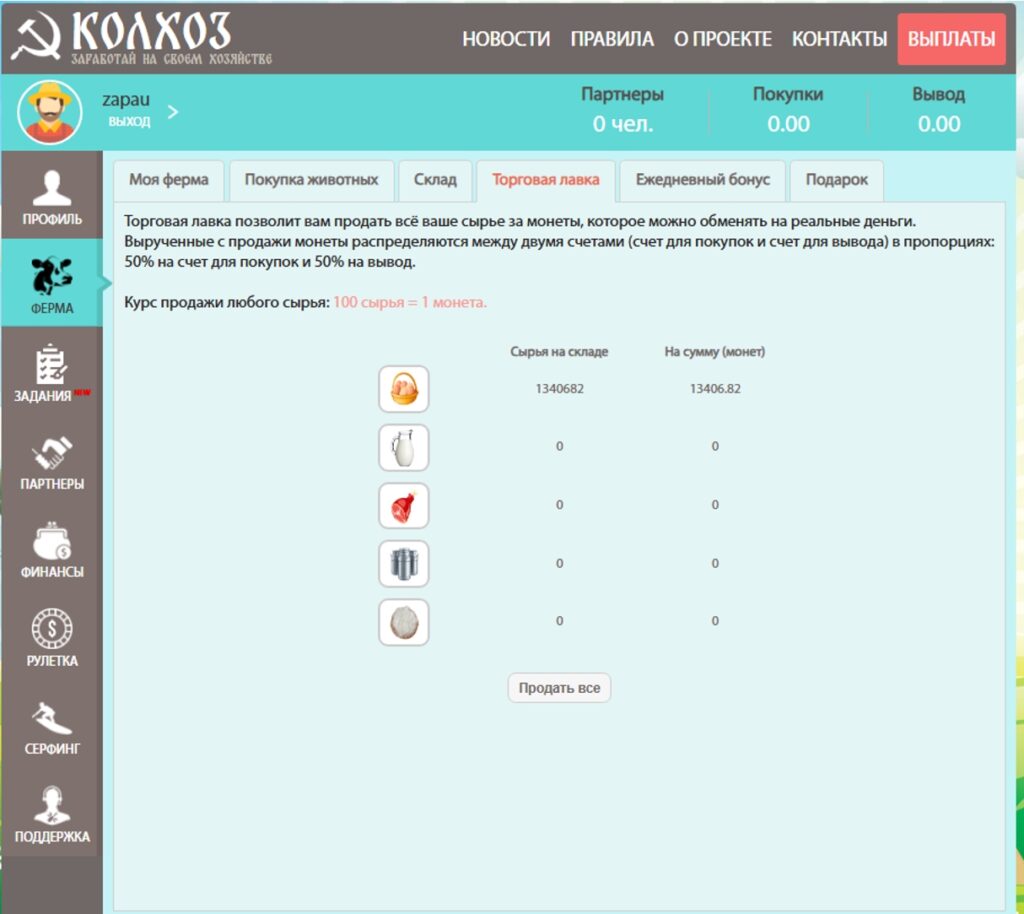Screen dimensions: 1024x914
Task: Open the Рулетка casino chip section
Action: point(52,637)
